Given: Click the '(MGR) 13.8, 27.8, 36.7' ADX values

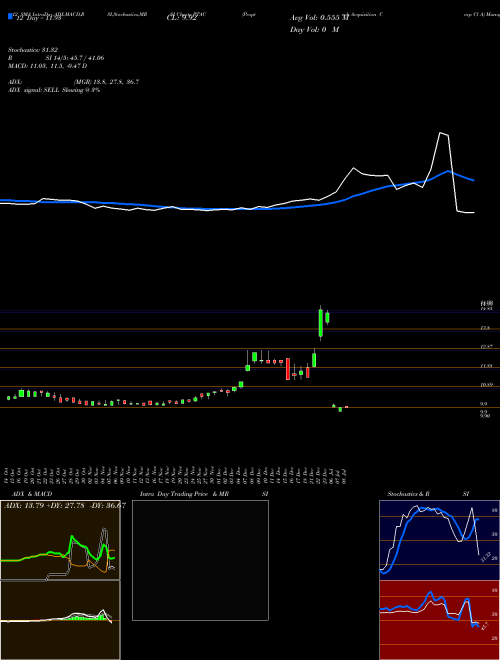Looking at the screenshot, I should 106,82.
